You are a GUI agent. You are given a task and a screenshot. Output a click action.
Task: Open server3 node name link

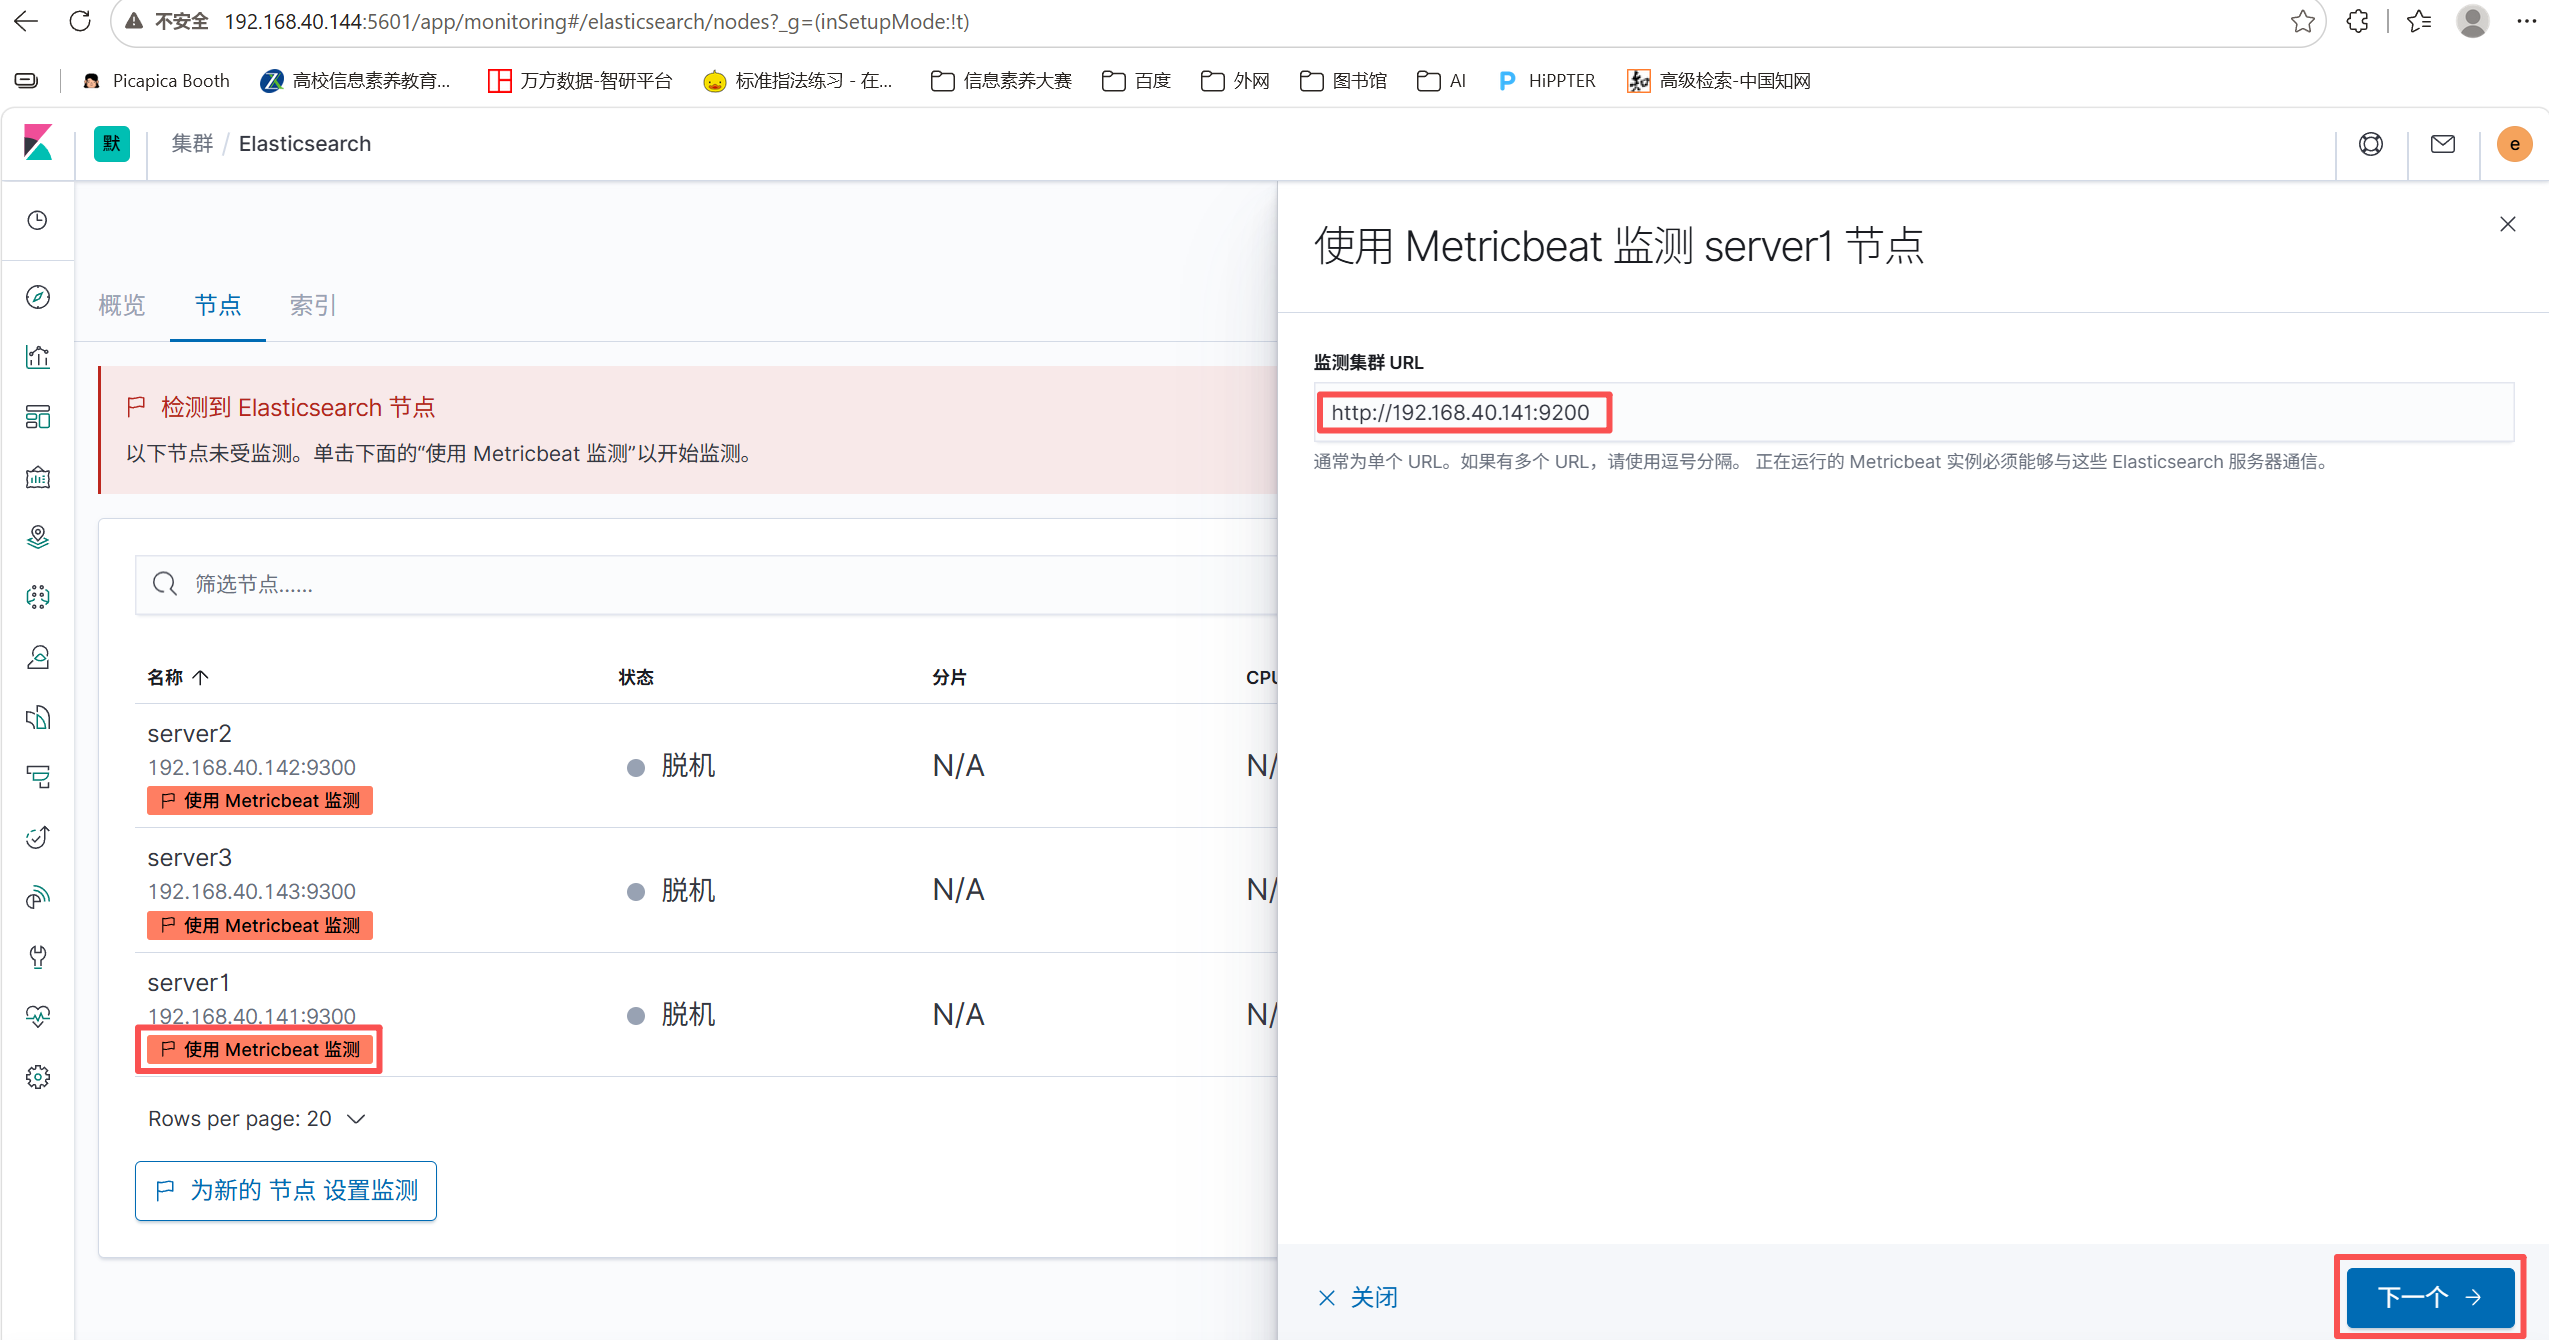click(x=189, y=857)
